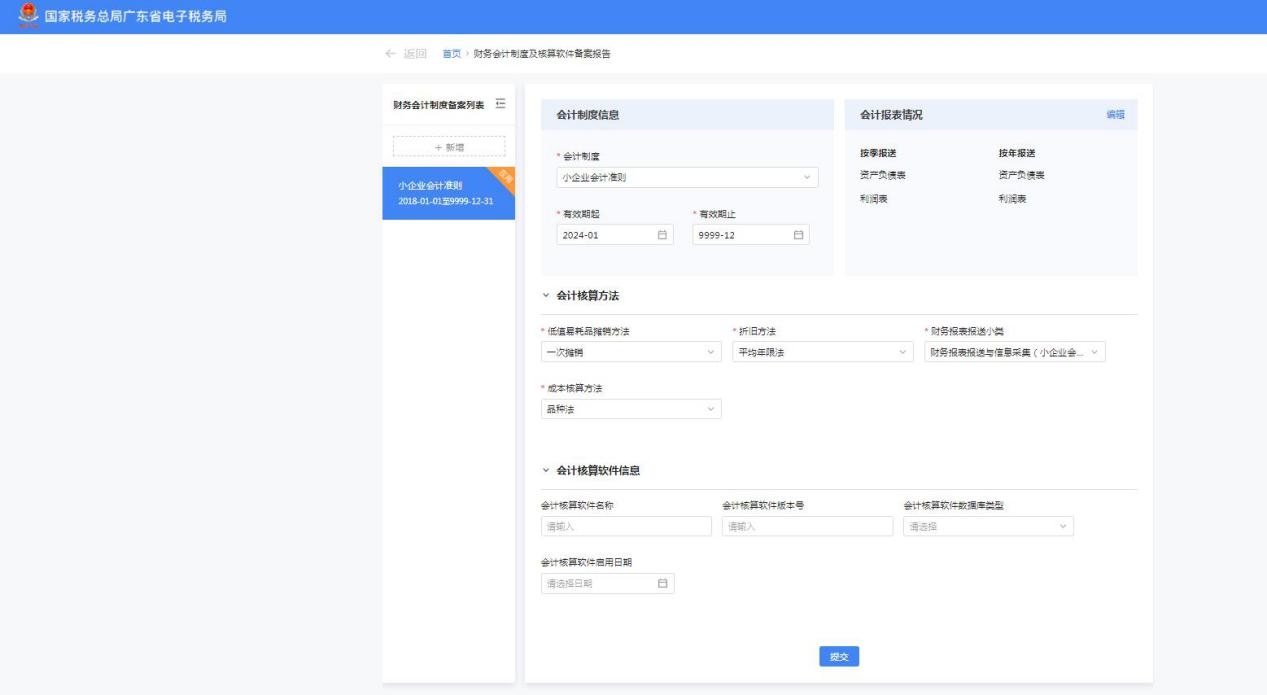Collapse the 会计核算方法 section
1267x695 pixels.
click(x=546, y=296)
